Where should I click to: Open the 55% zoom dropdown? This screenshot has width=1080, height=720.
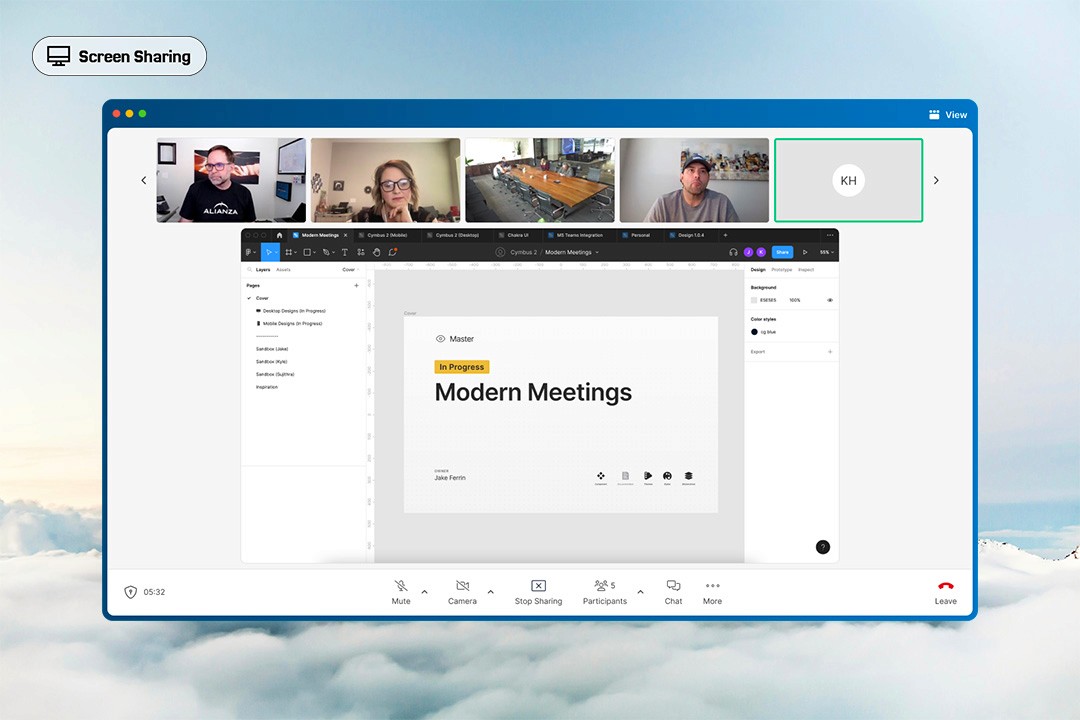[x=826, y=252]
